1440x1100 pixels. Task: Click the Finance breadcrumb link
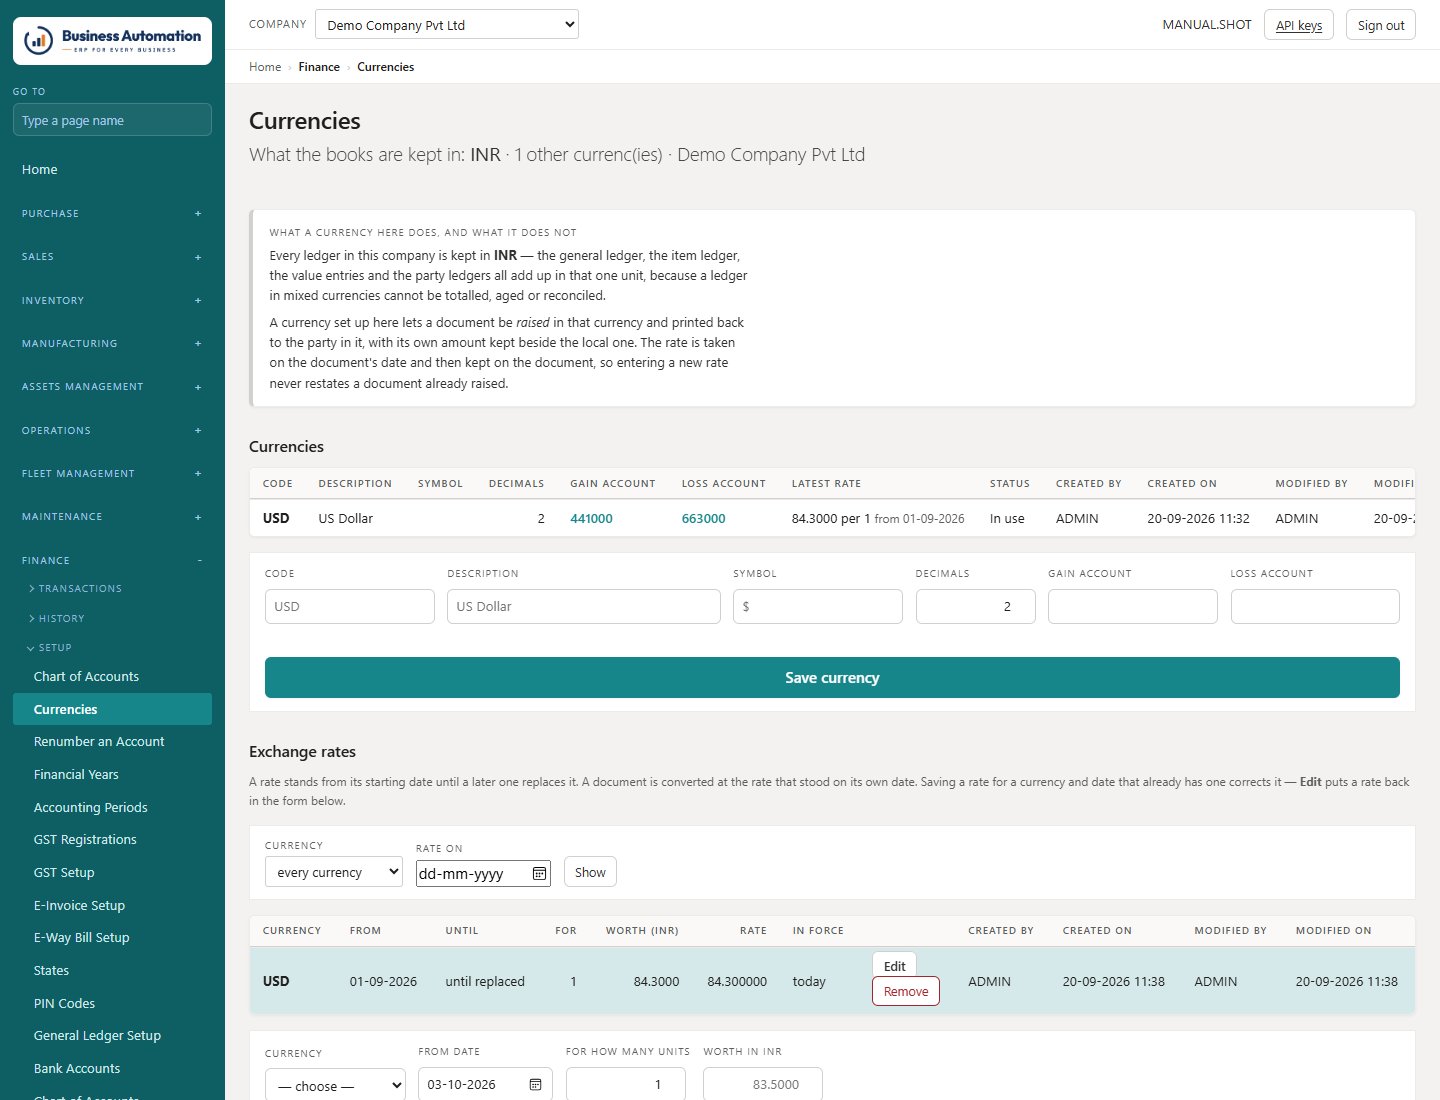click(x=319, y=67)
